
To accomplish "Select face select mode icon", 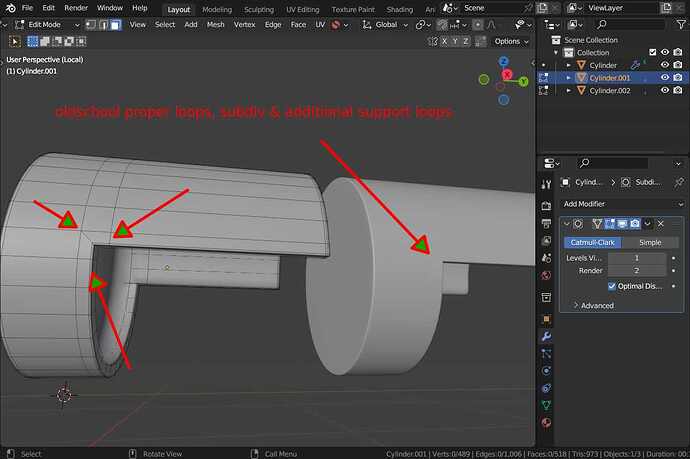I will point(115,25).
